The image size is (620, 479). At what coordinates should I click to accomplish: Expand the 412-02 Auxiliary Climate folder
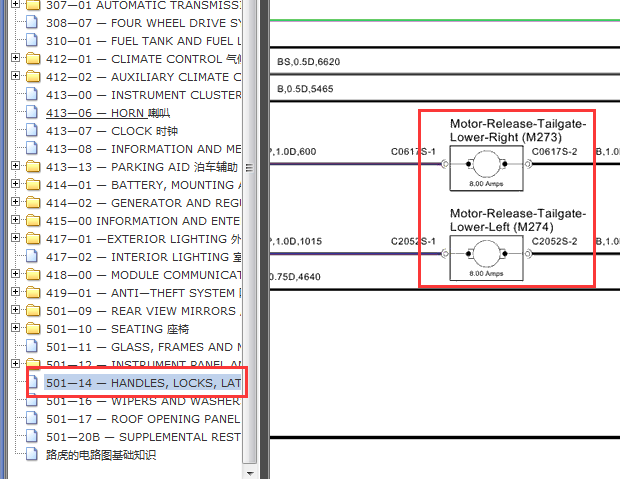click(x=15, y=76)
